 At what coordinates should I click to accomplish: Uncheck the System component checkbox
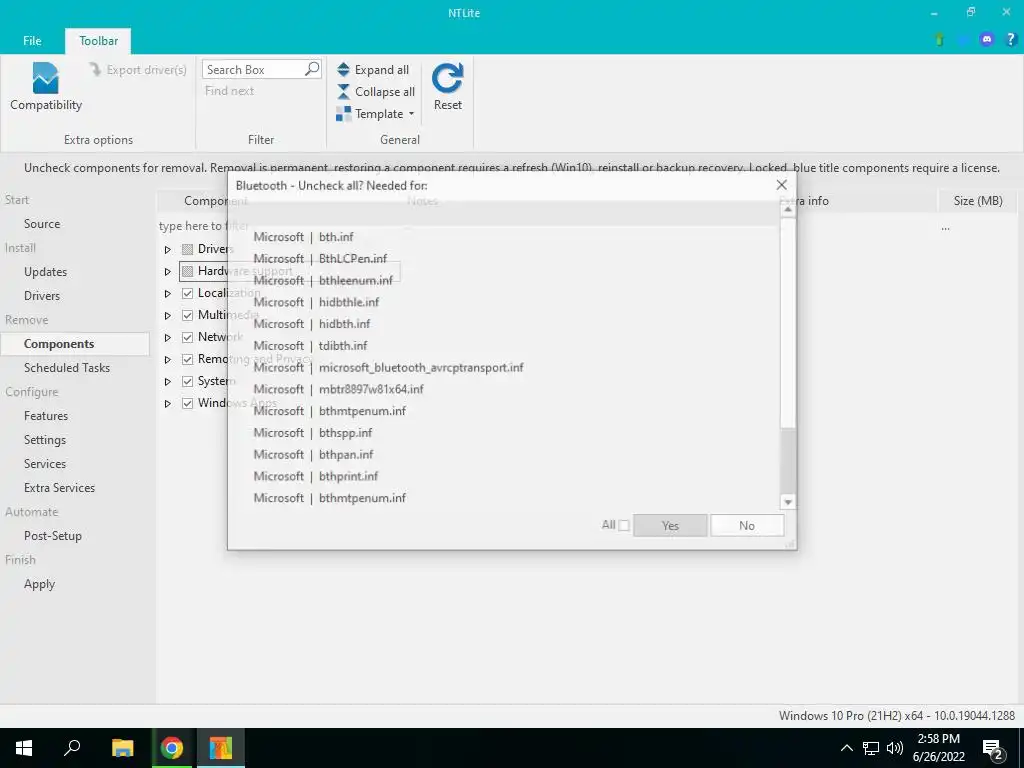coord(187,381)
